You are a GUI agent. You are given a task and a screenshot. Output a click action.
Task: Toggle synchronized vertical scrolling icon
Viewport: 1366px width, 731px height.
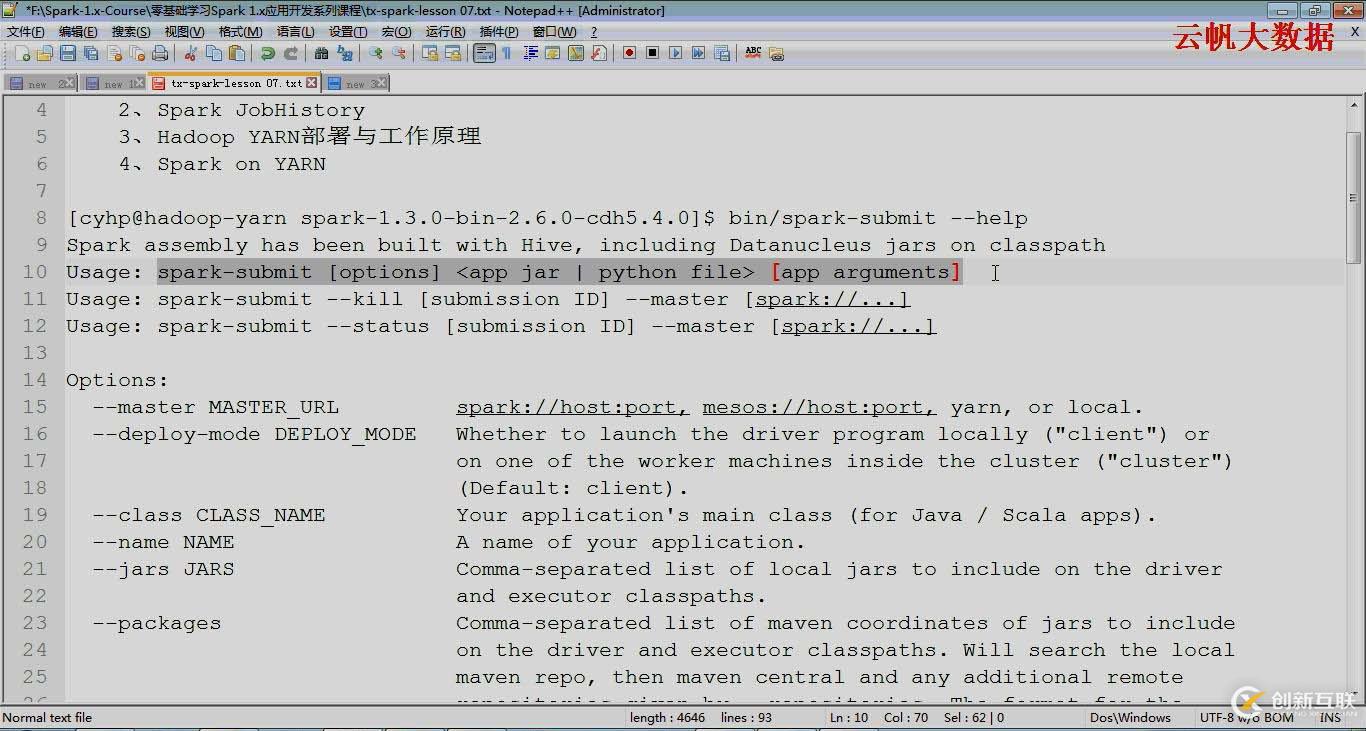click(429, 53)
